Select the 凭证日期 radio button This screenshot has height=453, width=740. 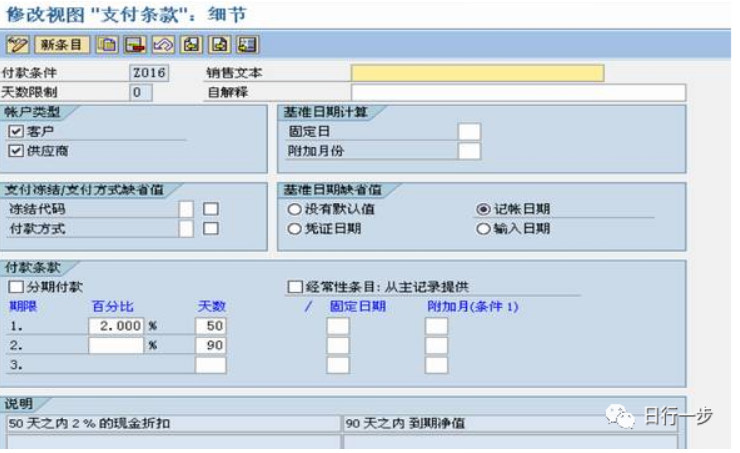pyautogui.click(x=294, y=229)
